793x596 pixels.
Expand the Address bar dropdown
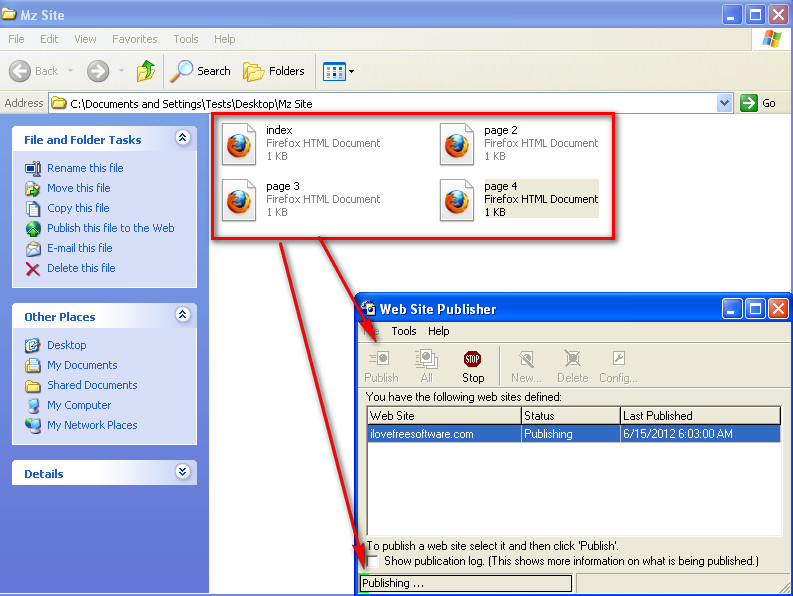[x=724, y=103]
